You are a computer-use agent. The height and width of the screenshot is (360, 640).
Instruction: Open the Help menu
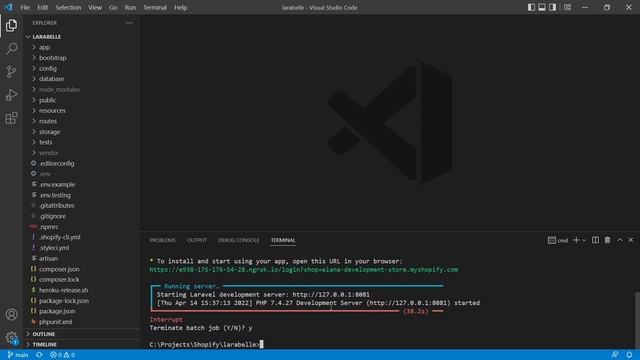(x=180, y=7)
